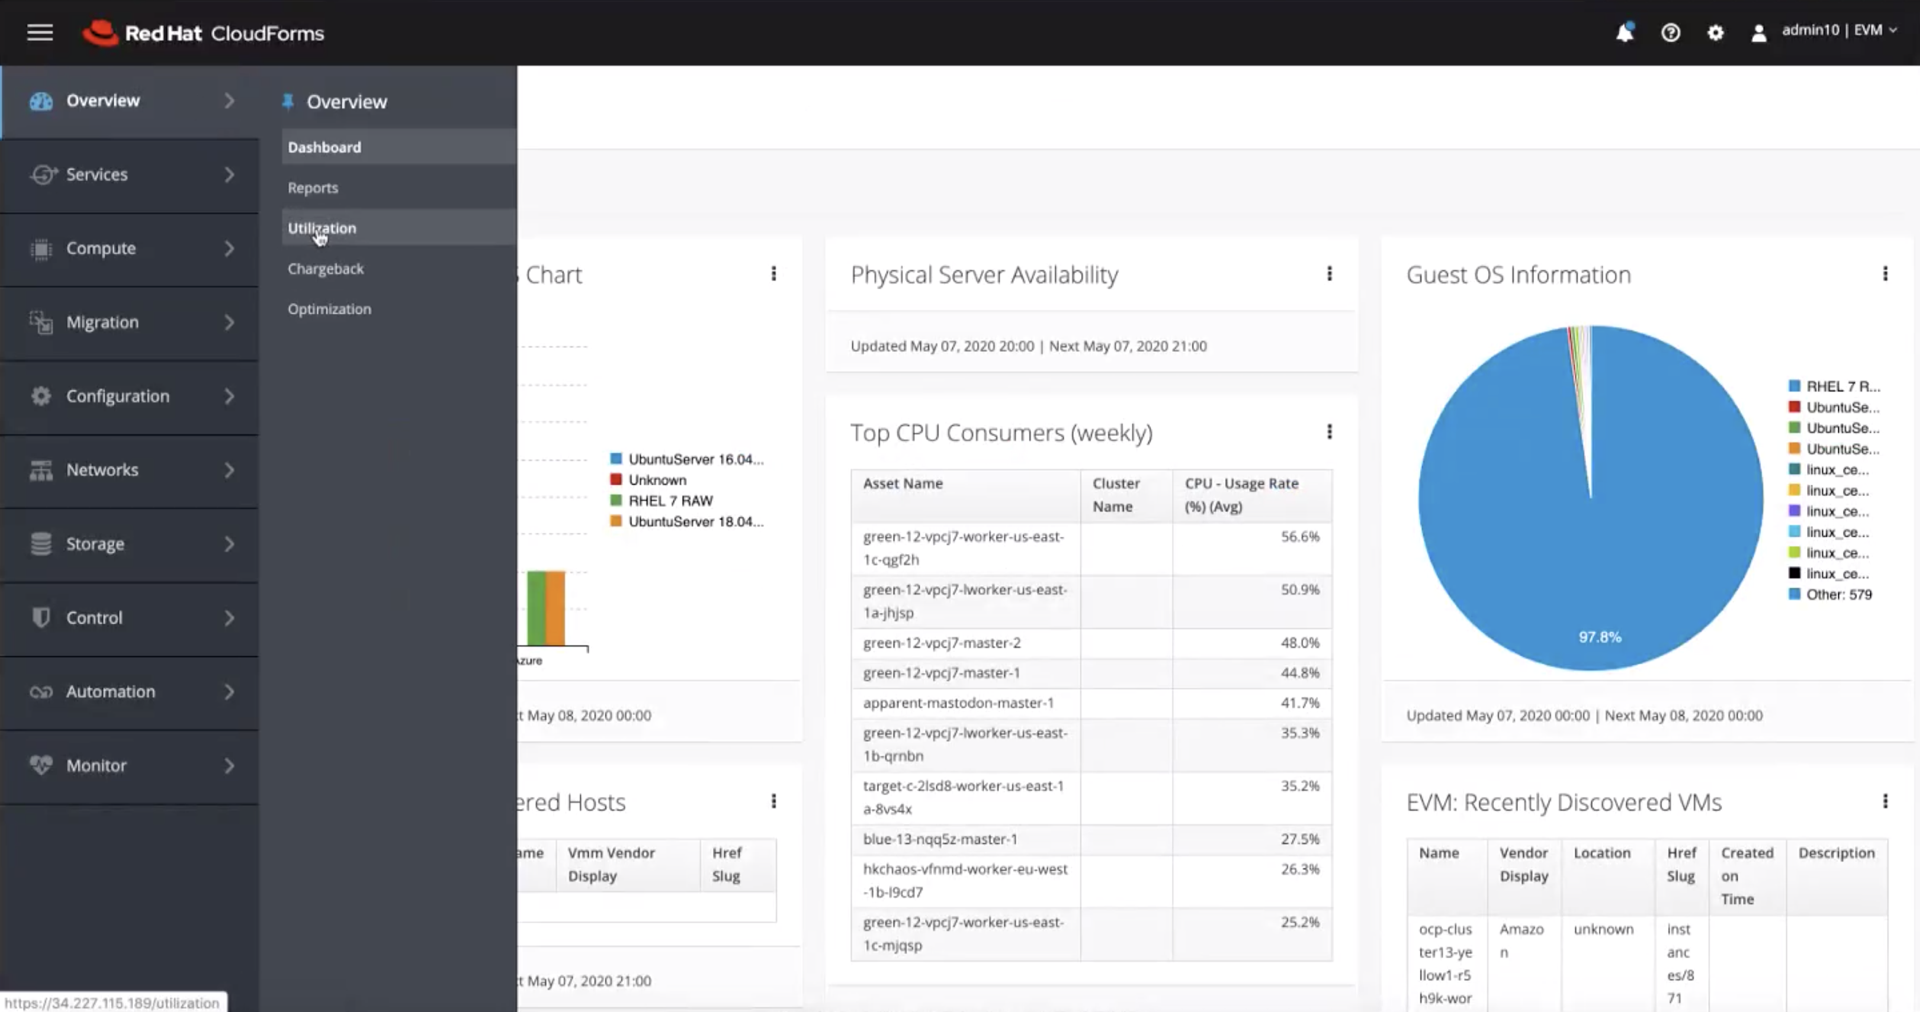Click the orange bar in chart
The height and width of the screenshot is (1012, 1920).
click(555, 608)
